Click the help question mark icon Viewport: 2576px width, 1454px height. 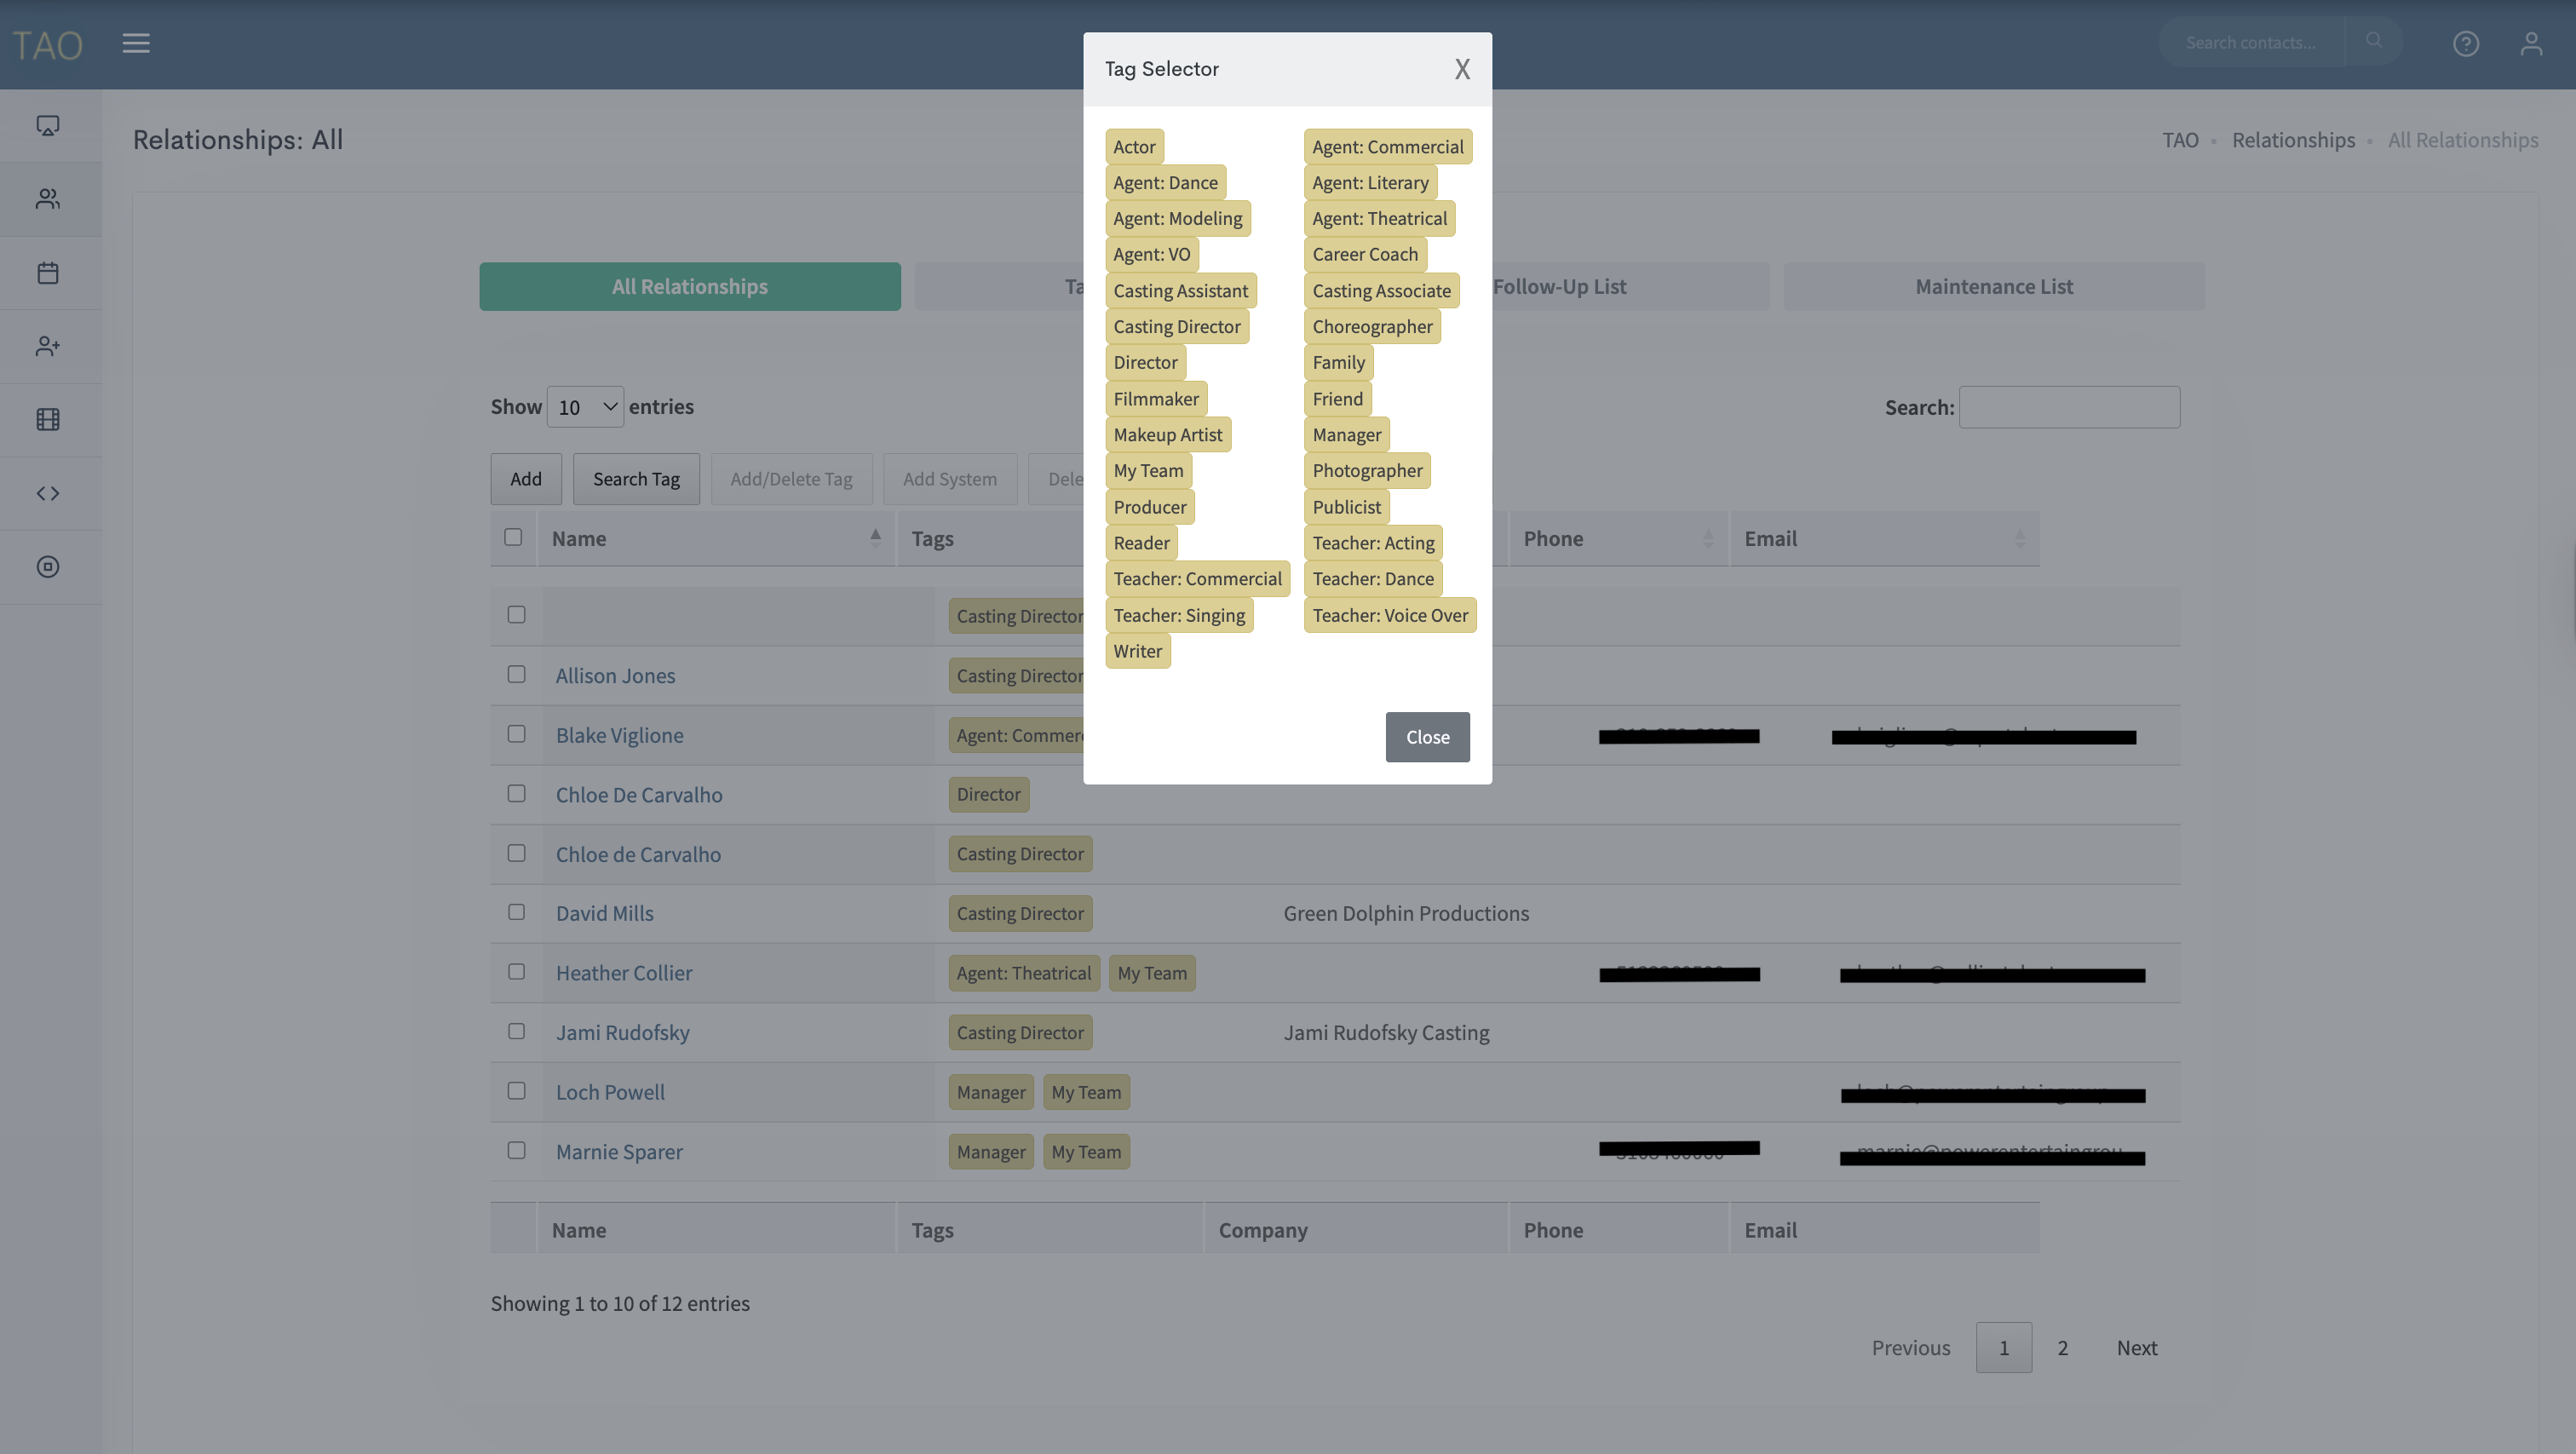(x=2465, y=43)
